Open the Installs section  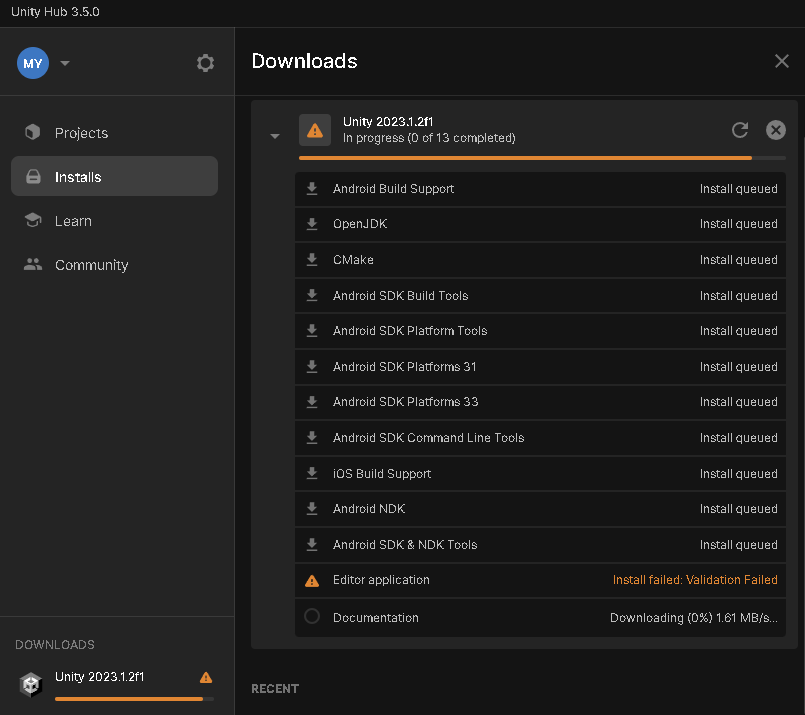point(114,177)
